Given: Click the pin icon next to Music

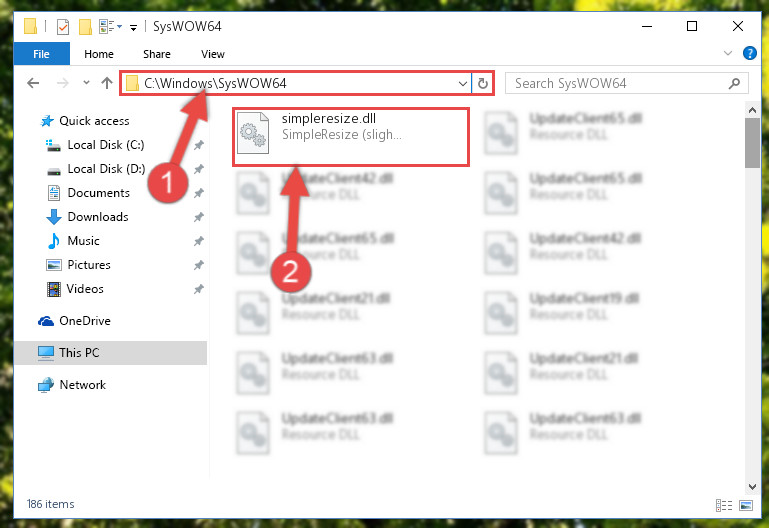Looking at the screenshot, I should pos(199,241).
